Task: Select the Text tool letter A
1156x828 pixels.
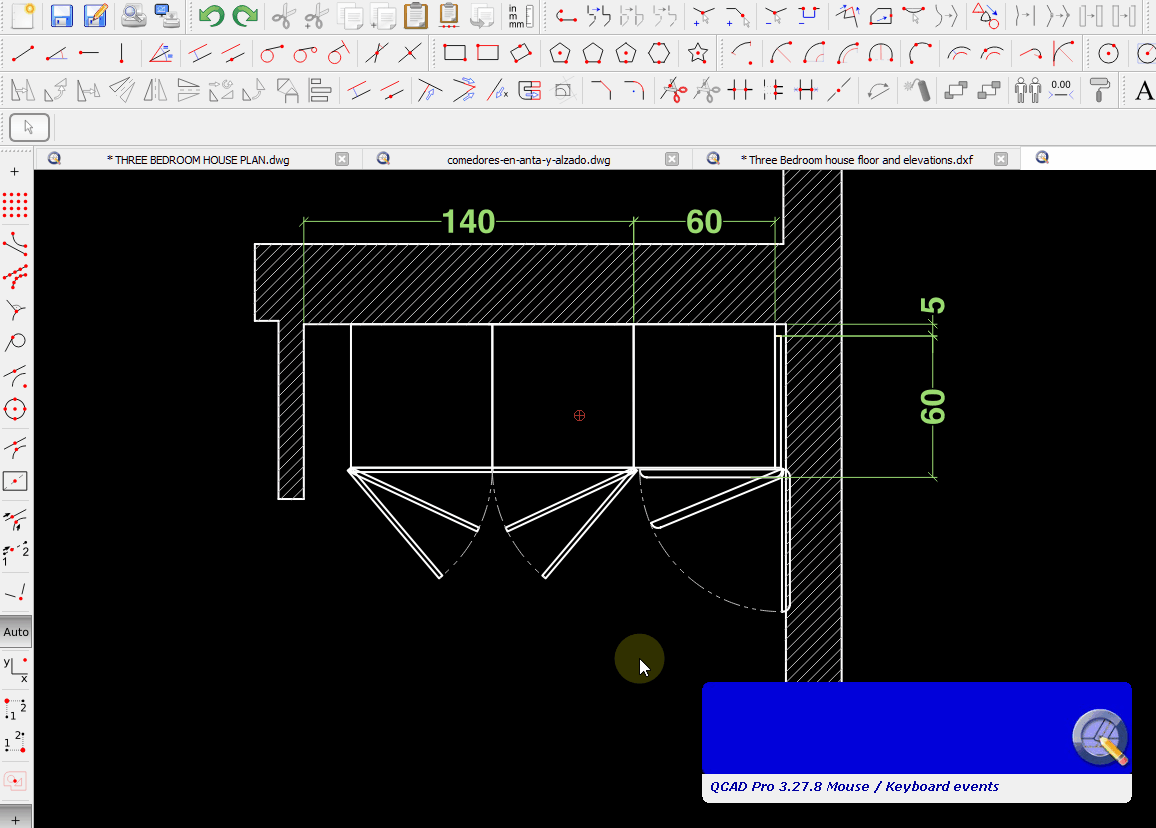Action: point(1145,91)
